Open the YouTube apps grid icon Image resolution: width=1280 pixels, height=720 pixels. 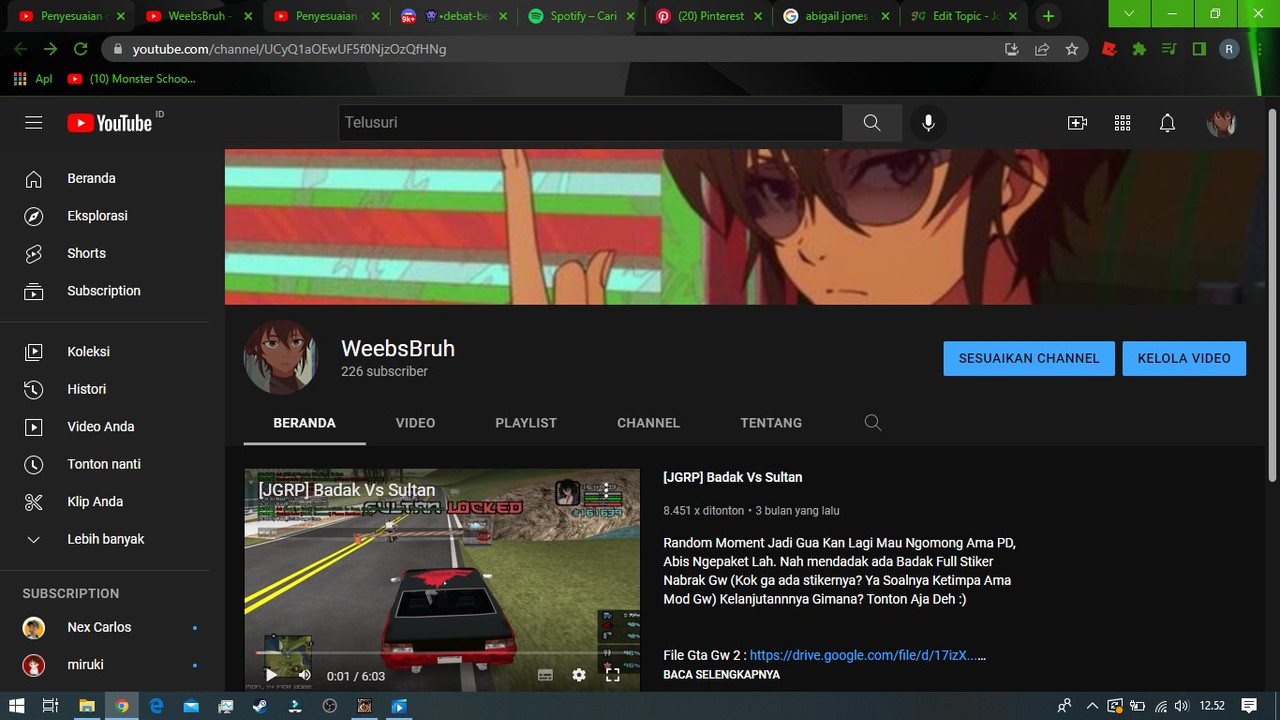[x=1122, y=123]
